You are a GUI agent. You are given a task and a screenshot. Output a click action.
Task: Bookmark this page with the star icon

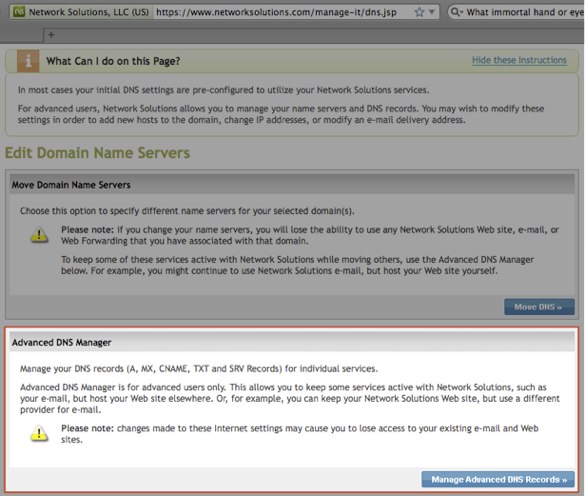[419, 12]
